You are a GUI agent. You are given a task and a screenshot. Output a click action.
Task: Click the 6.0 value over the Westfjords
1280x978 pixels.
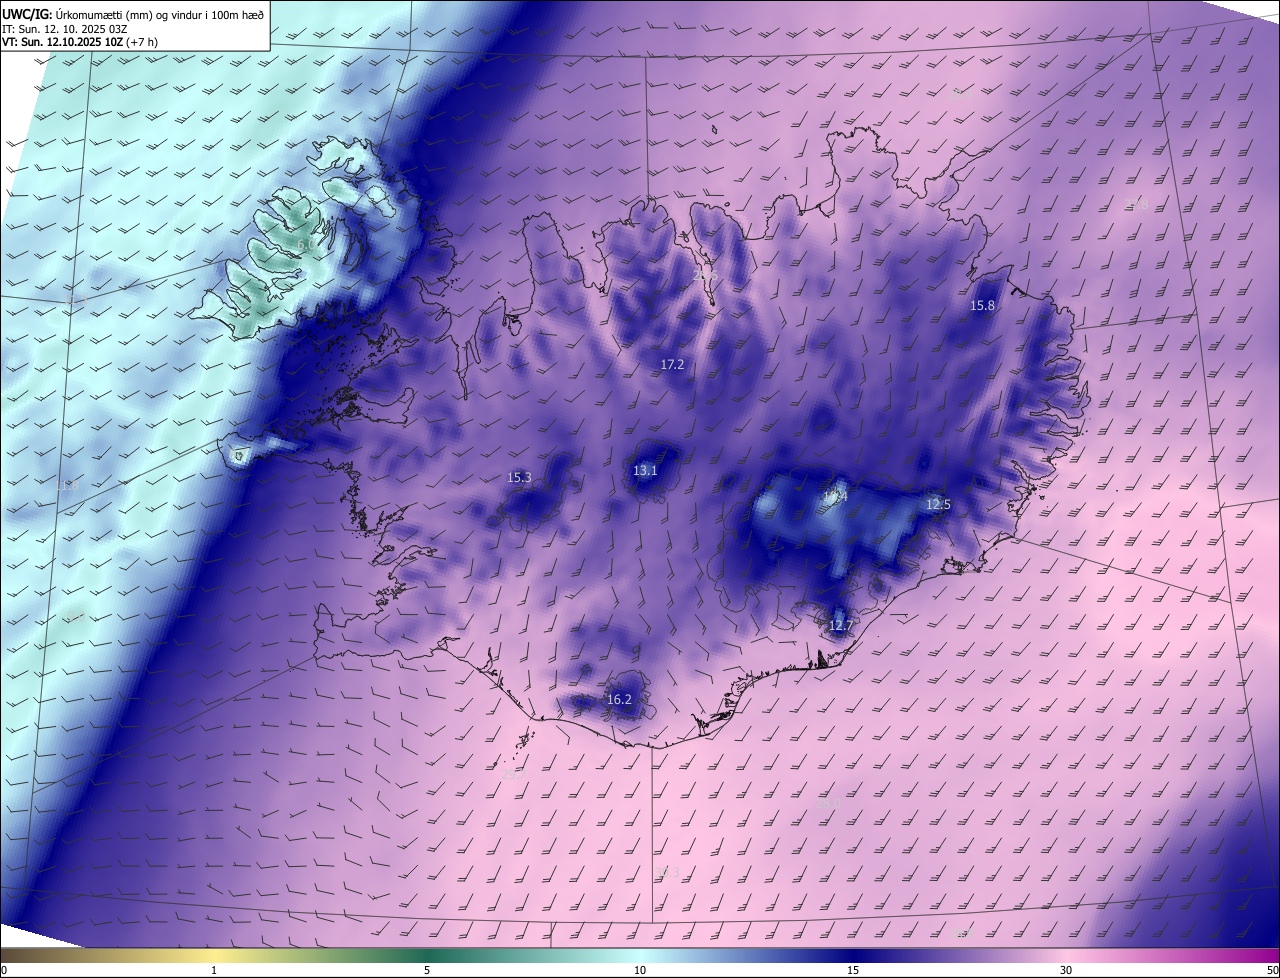pos(306,243)
